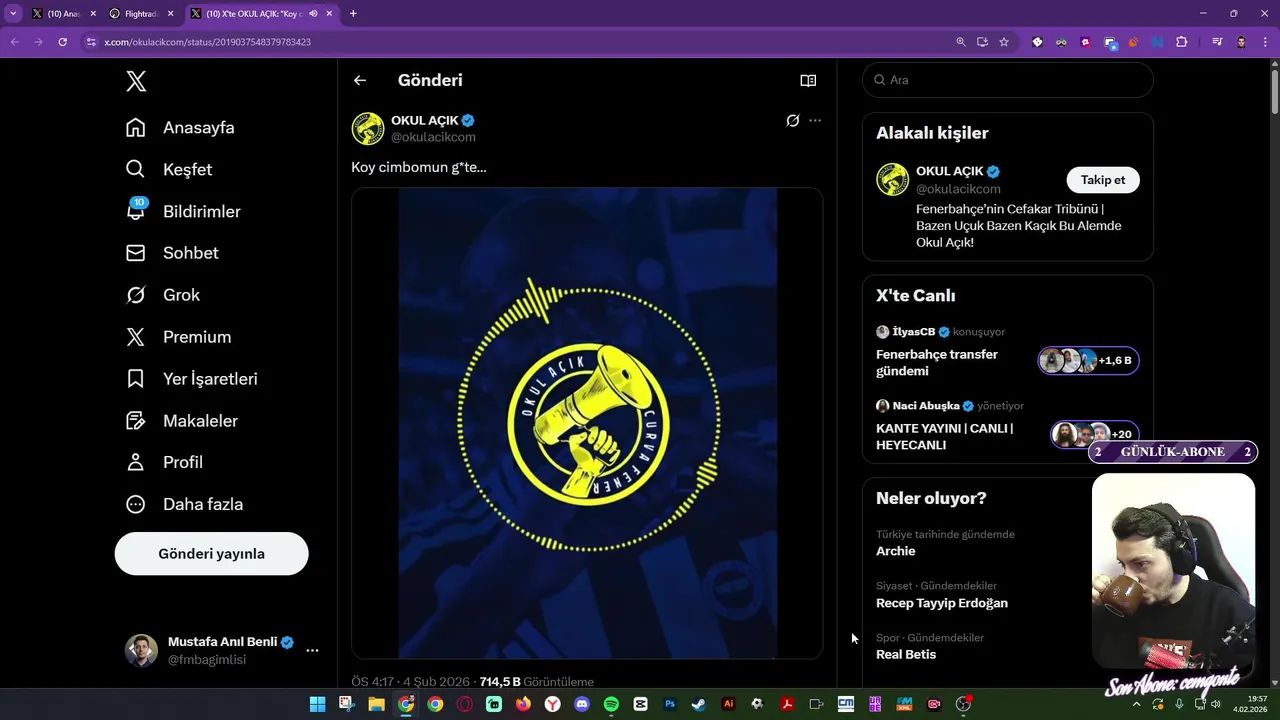Screen dimensions: 1280x720
Task: Open account options next to Mustafa Anıl Benli
Action: [x=312, y=650]
